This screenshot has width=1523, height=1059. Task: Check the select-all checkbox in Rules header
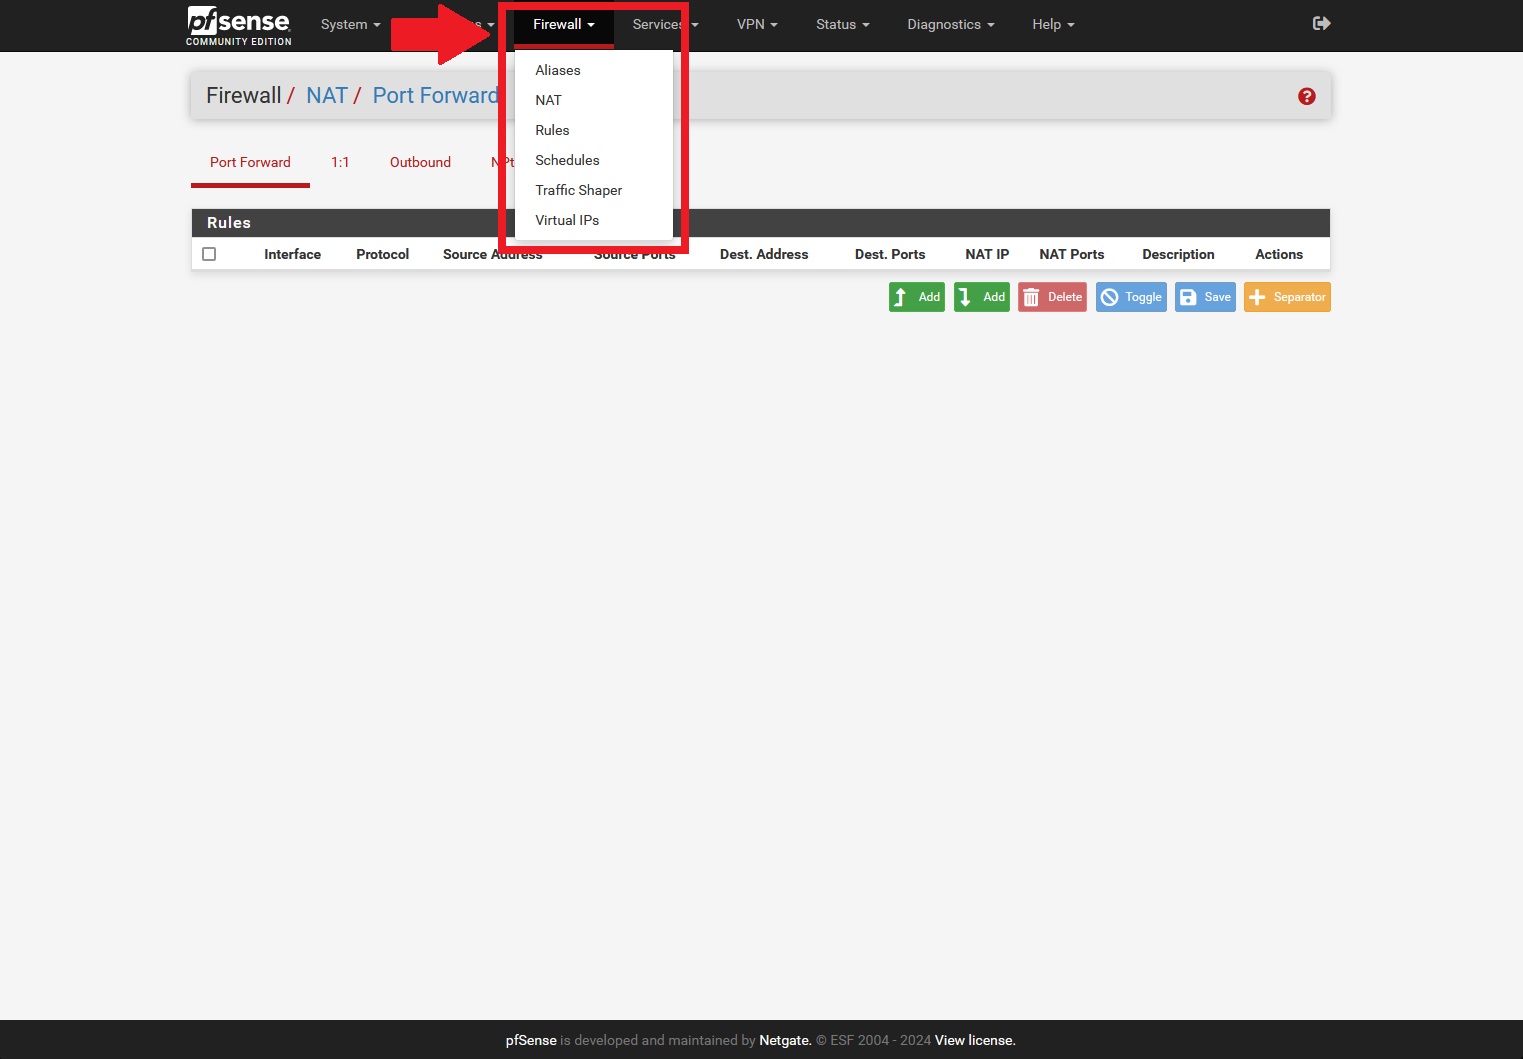pos(209,254)
